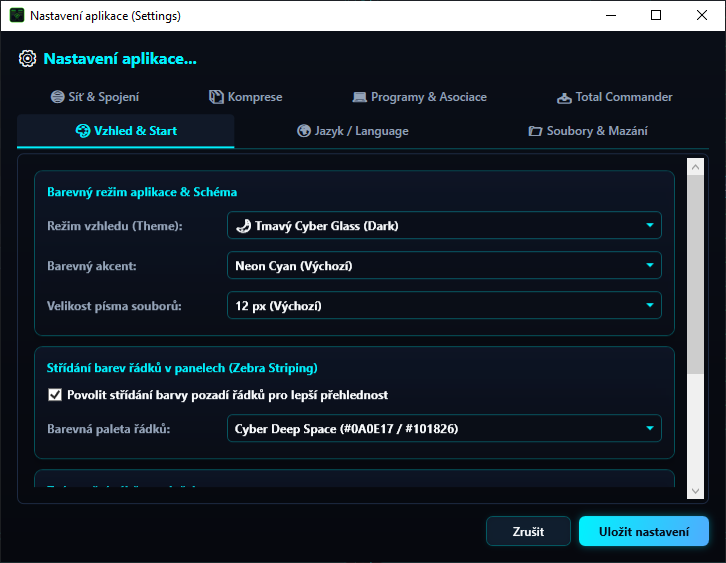Screen dimensions: 726x563
Task: Click the Barevná paleta řádků label
Action: coord(109,429)
